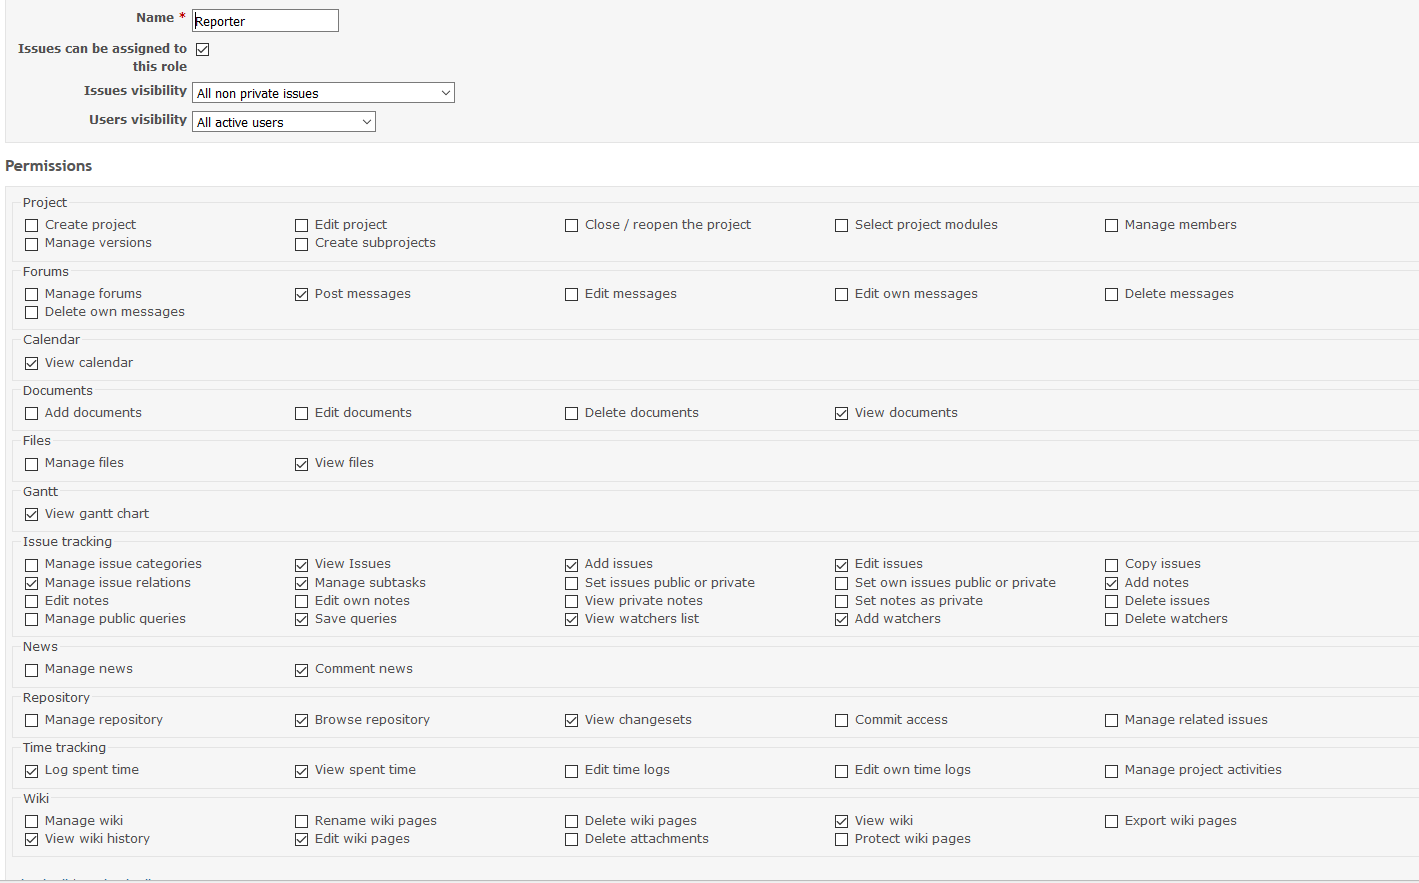Open the Issues visibility dropdown
This screenshot has width=1419, height=883.
323,93
